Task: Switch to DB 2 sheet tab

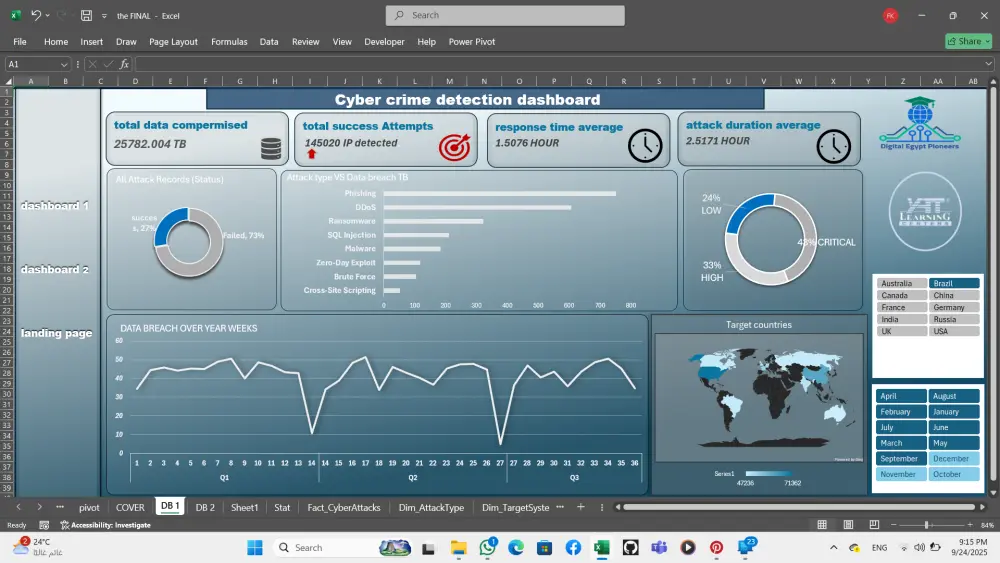Action: pos(205,508)
